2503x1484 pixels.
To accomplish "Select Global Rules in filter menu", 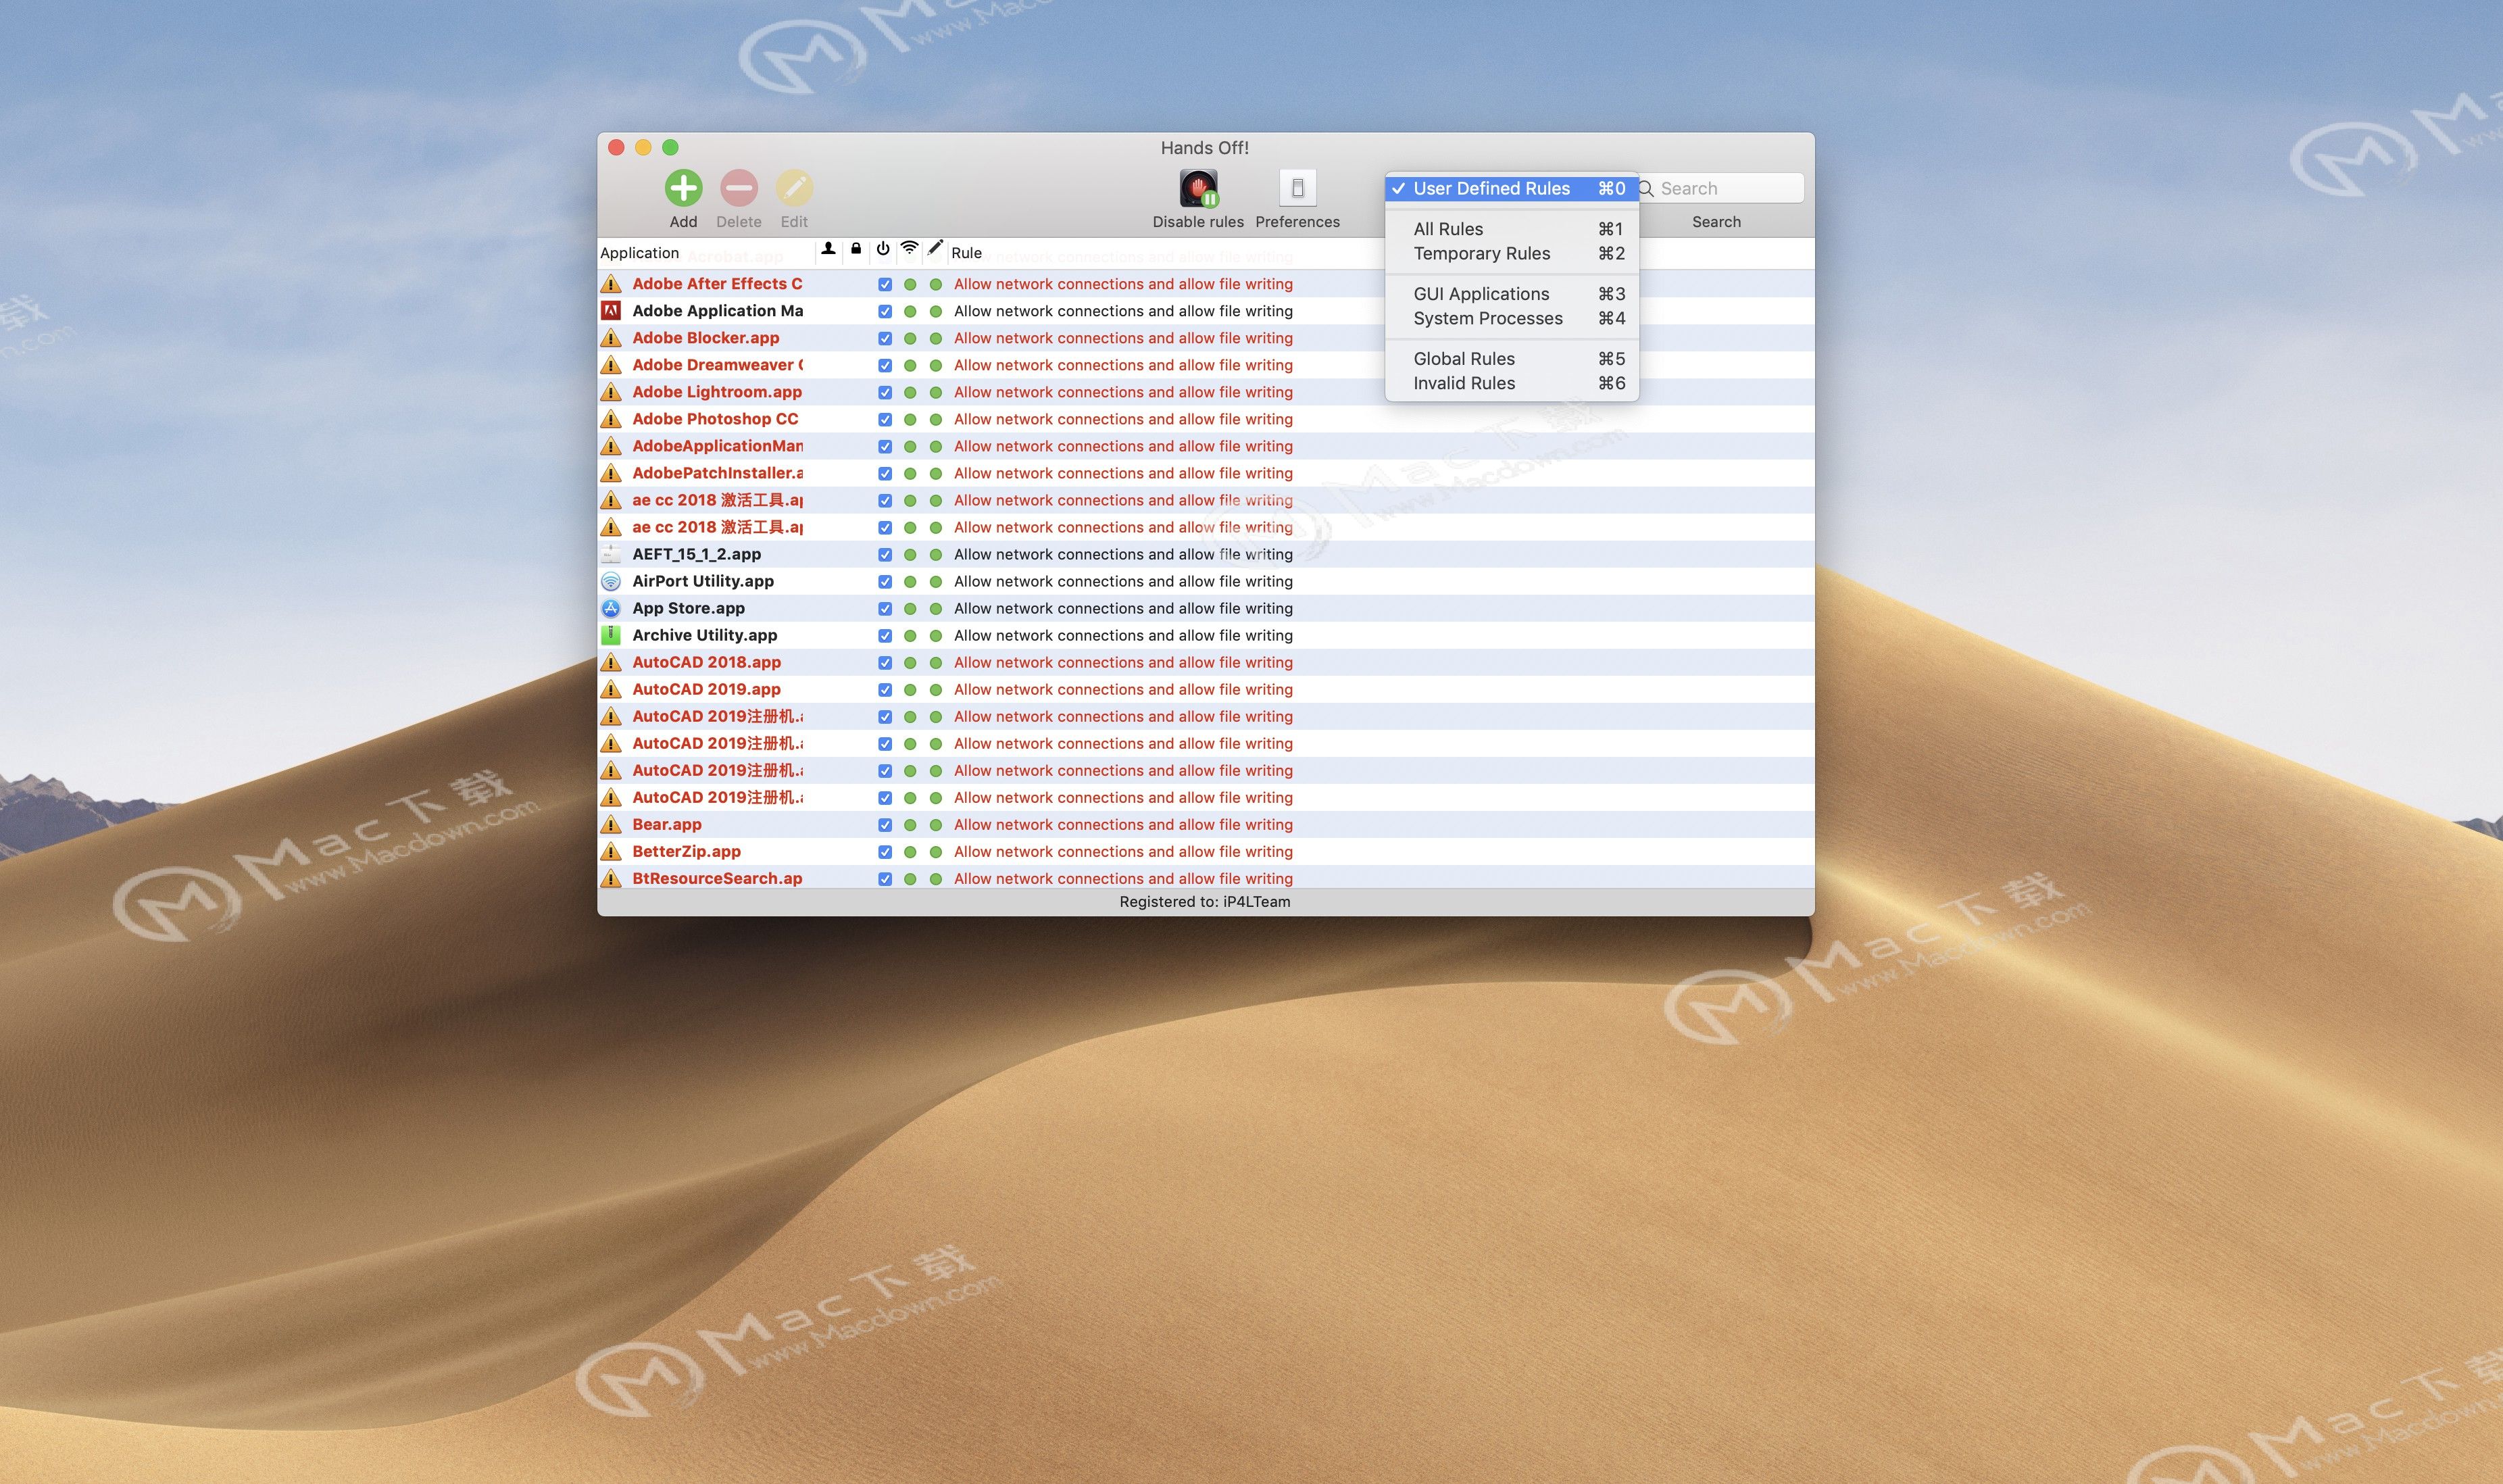I will pyautogui.click(x=1511, y=358).
